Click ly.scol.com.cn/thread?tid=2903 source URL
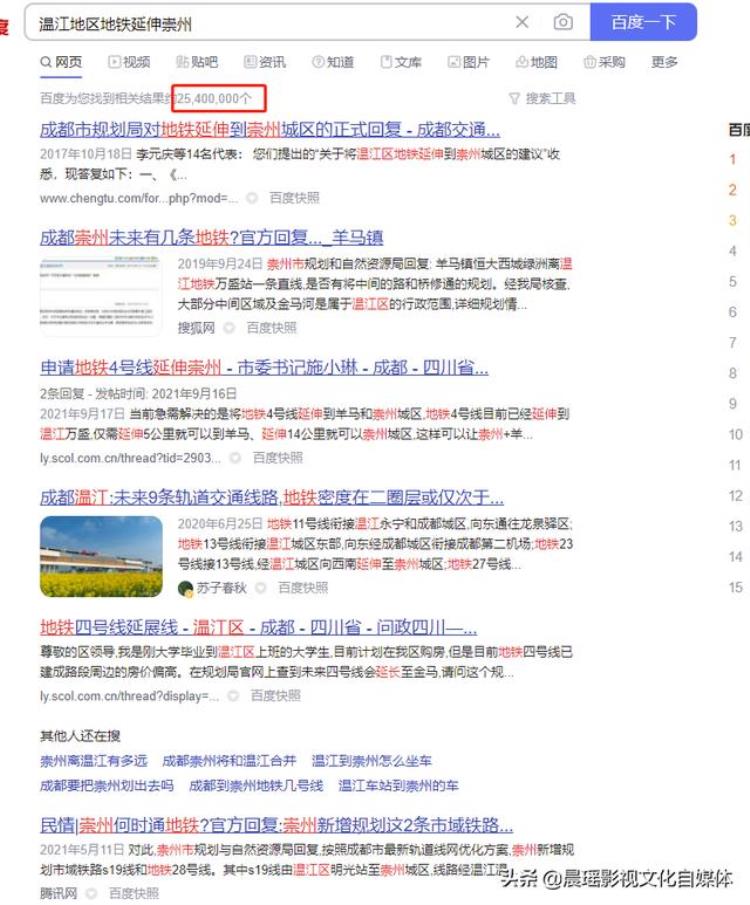Viewport: 750px width, 905px height. tap(130, 458)
